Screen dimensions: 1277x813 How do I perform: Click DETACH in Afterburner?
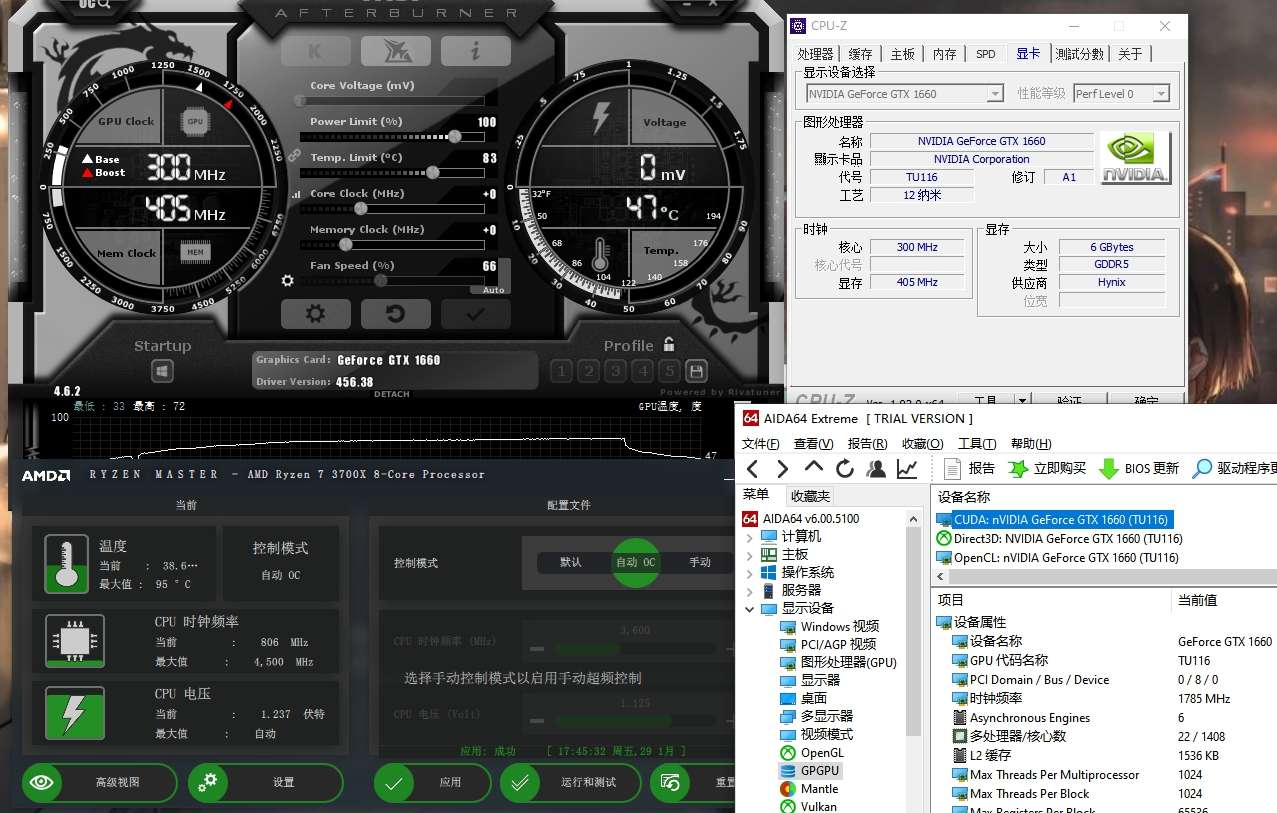pyautogui.click(x=392, y=394)
